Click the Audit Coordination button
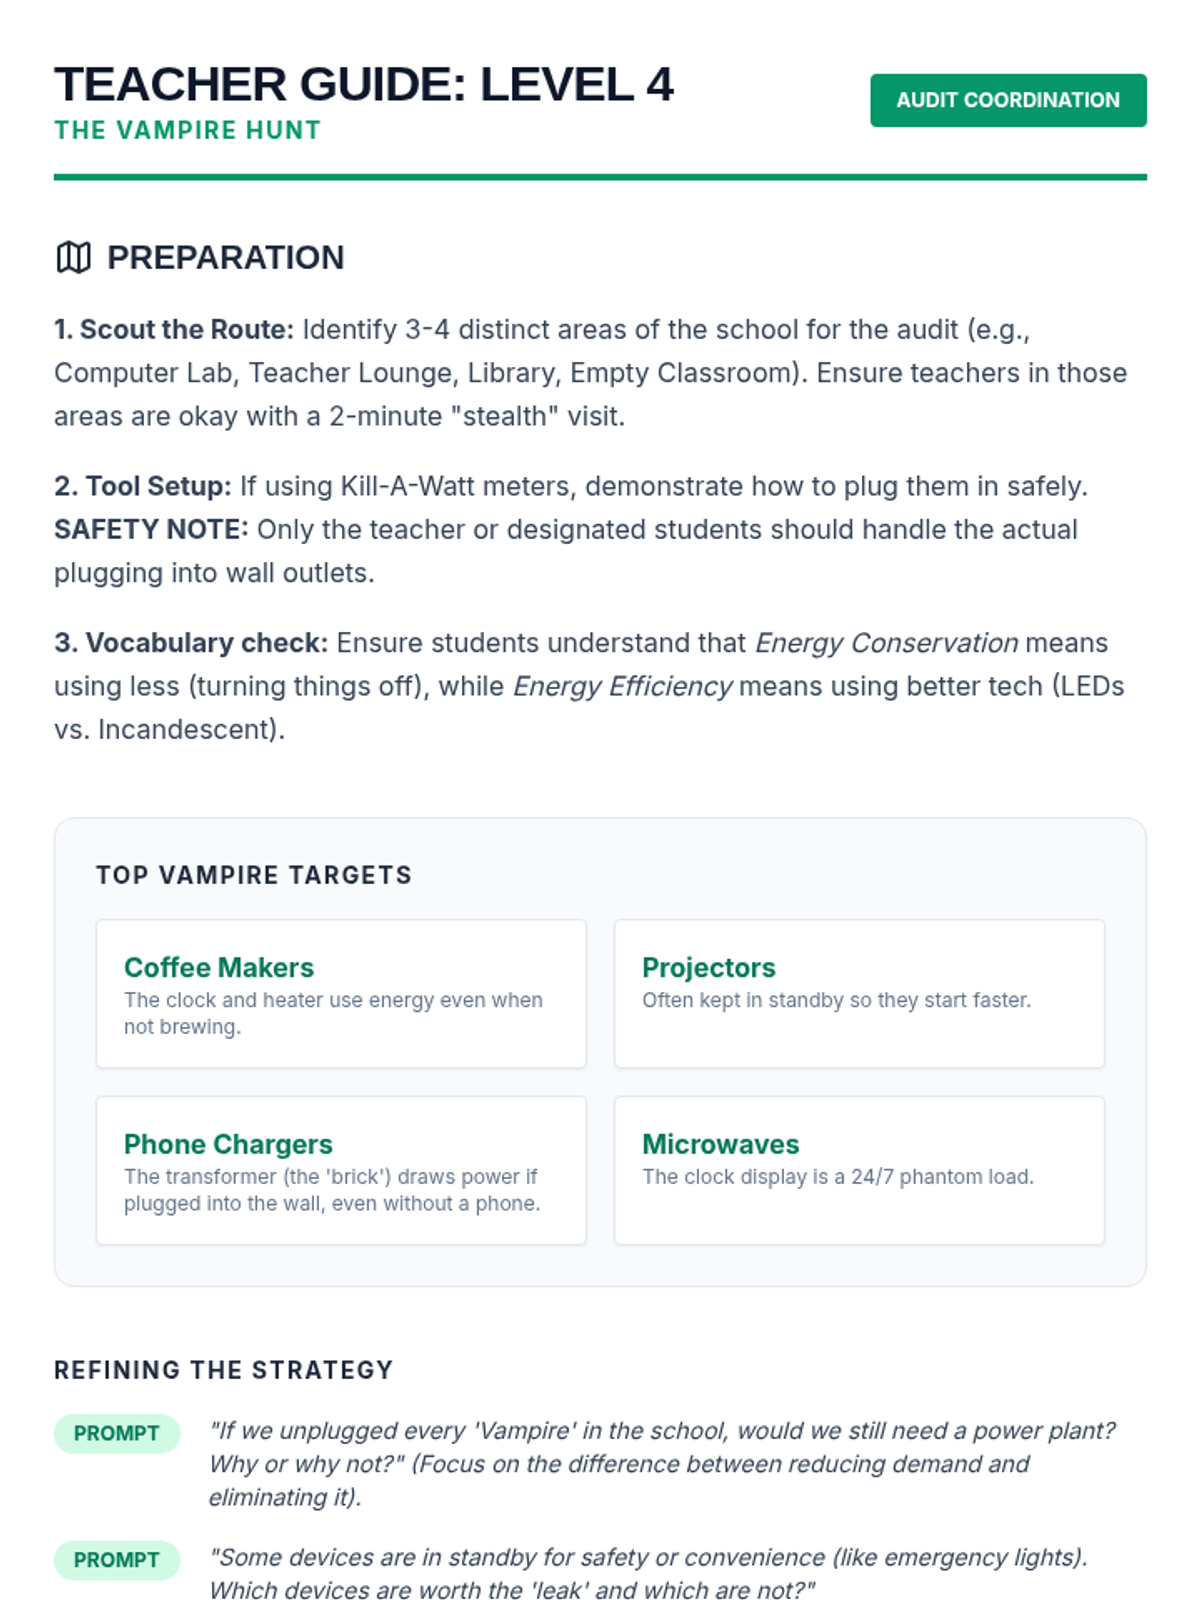This screenshot has width=1200, height=1600. pyautogui.click(x=1007, y=100)
